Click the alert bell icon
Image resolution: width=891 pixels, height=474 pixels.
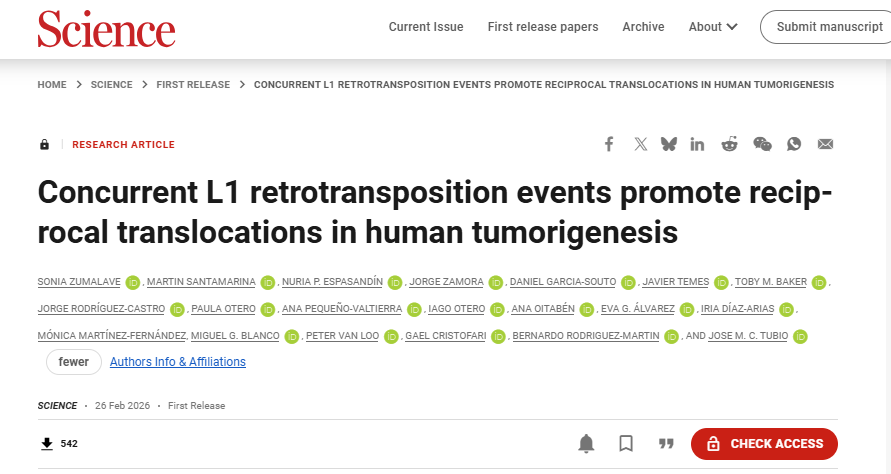click(x=586, y=443)
